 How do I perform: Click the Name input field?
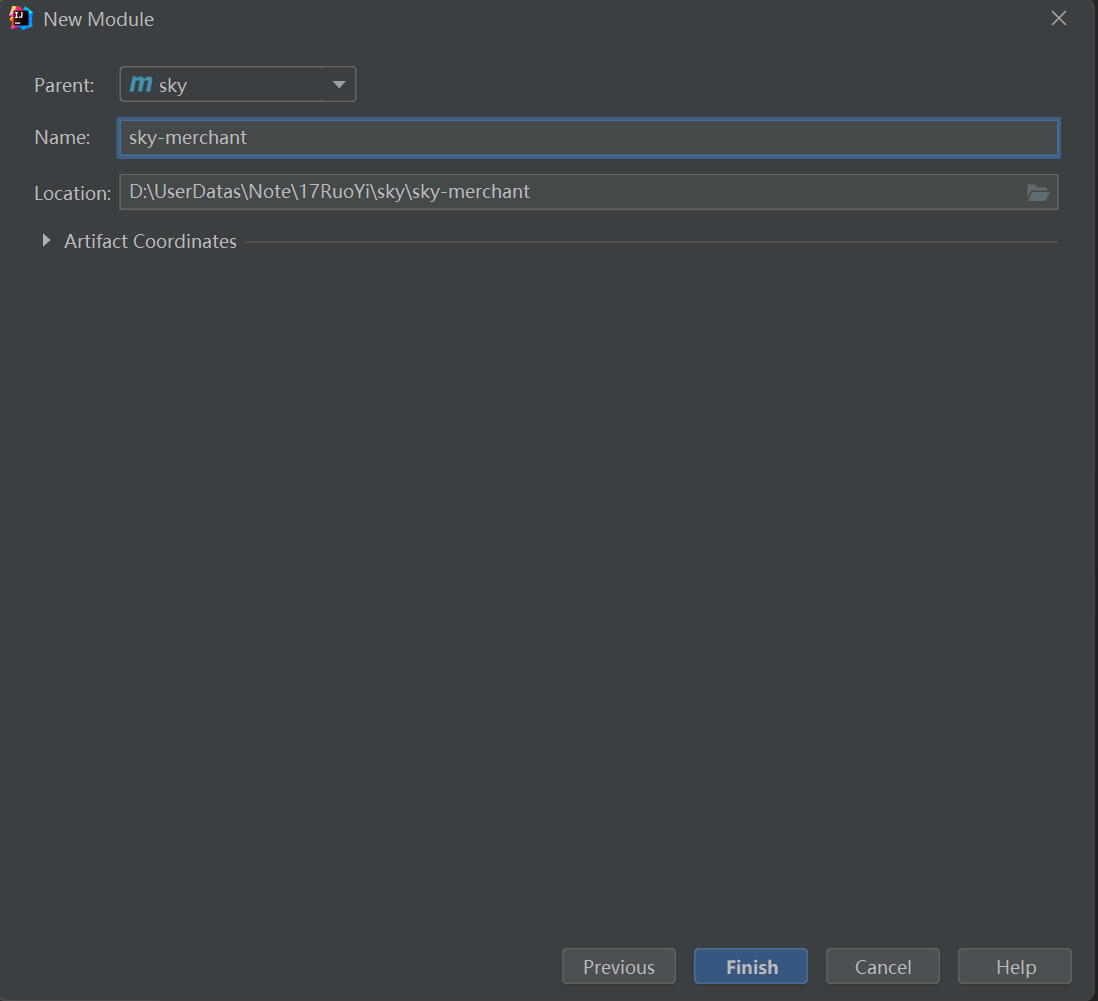(x=588, y=138)
